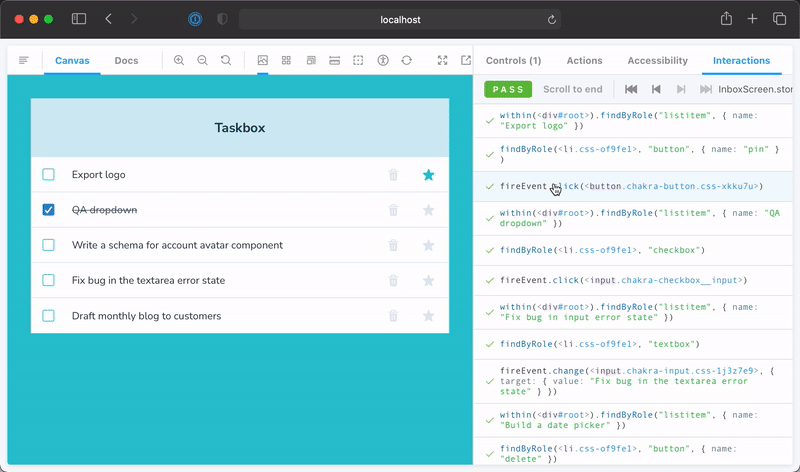This screenshot has width=800, height=472.
Task: Jump to last interaction step
Action: tap(706, 89)
